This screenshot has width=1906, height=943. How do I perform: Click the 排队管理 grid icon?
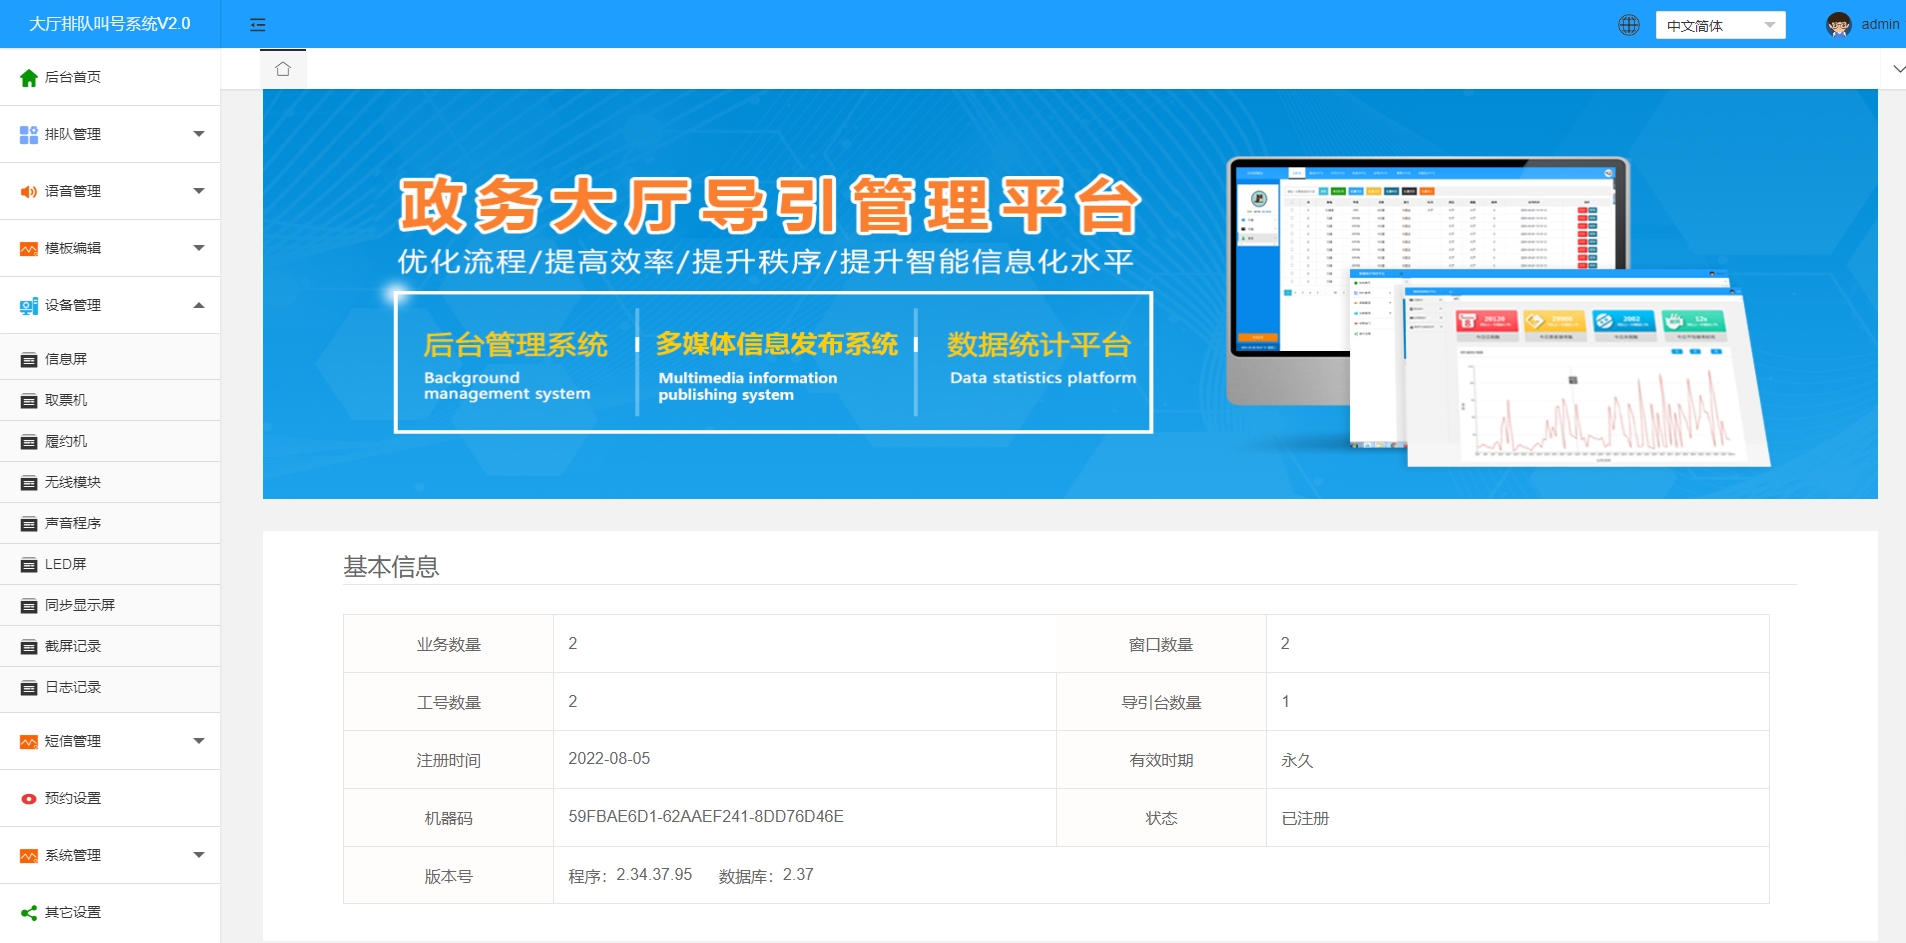(29, 135)
